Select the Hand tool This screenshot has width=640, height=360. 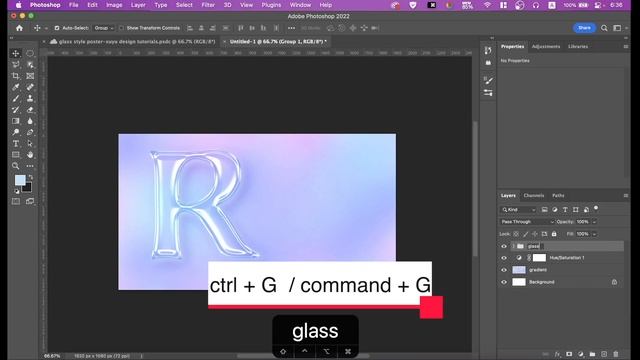pos(30,155)
